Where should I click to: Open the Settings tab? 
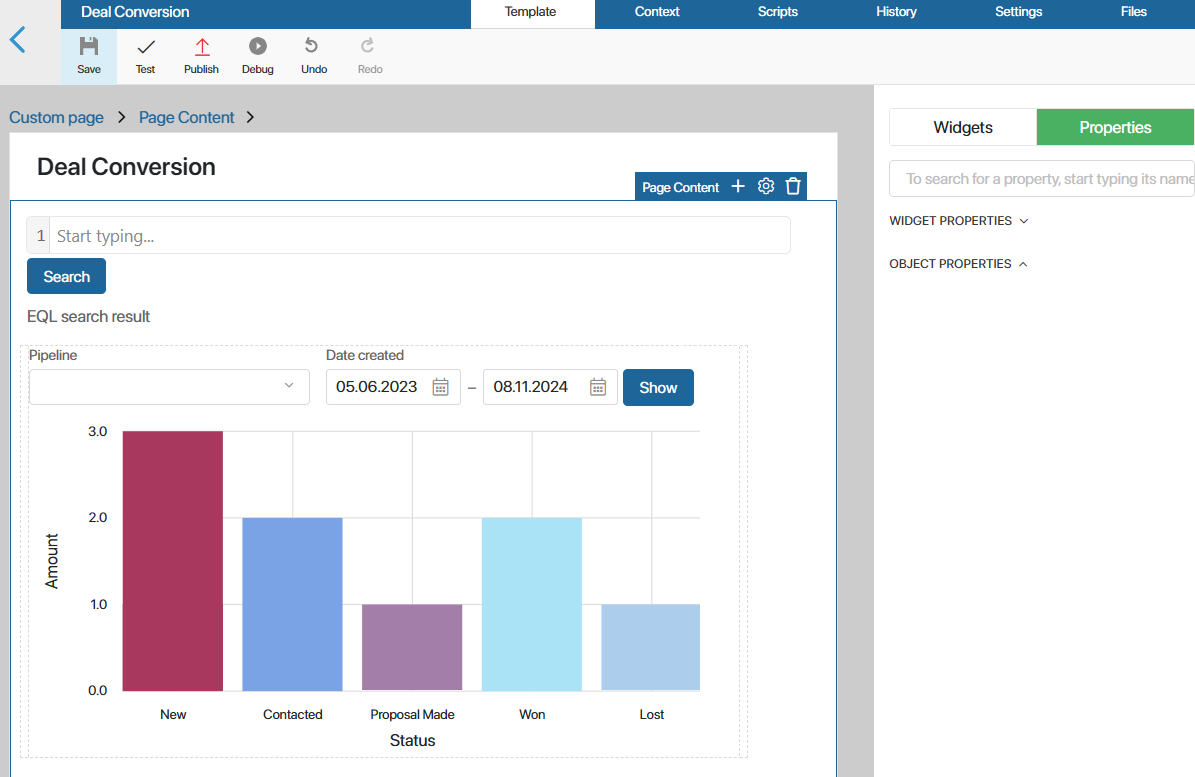[1018, 12]
